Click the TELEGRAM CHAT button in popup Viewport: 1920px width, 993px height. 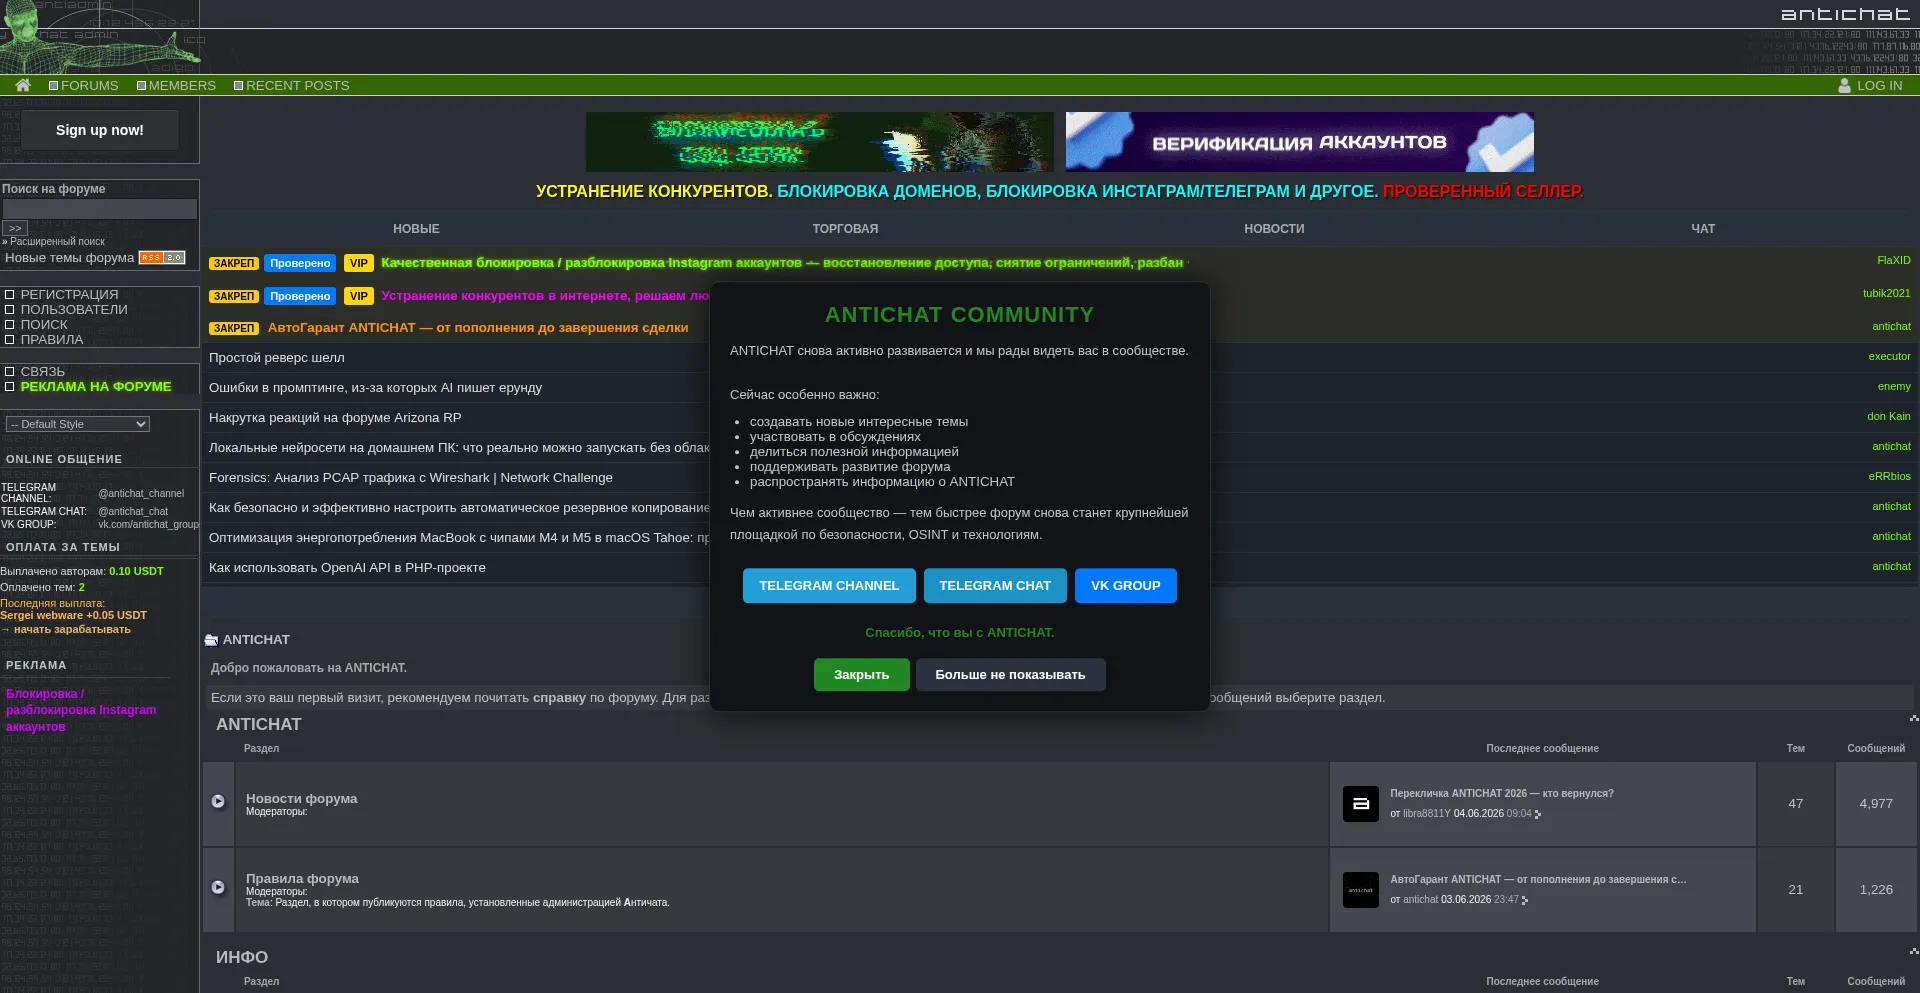pyautogui.click(x=995, y=586)
